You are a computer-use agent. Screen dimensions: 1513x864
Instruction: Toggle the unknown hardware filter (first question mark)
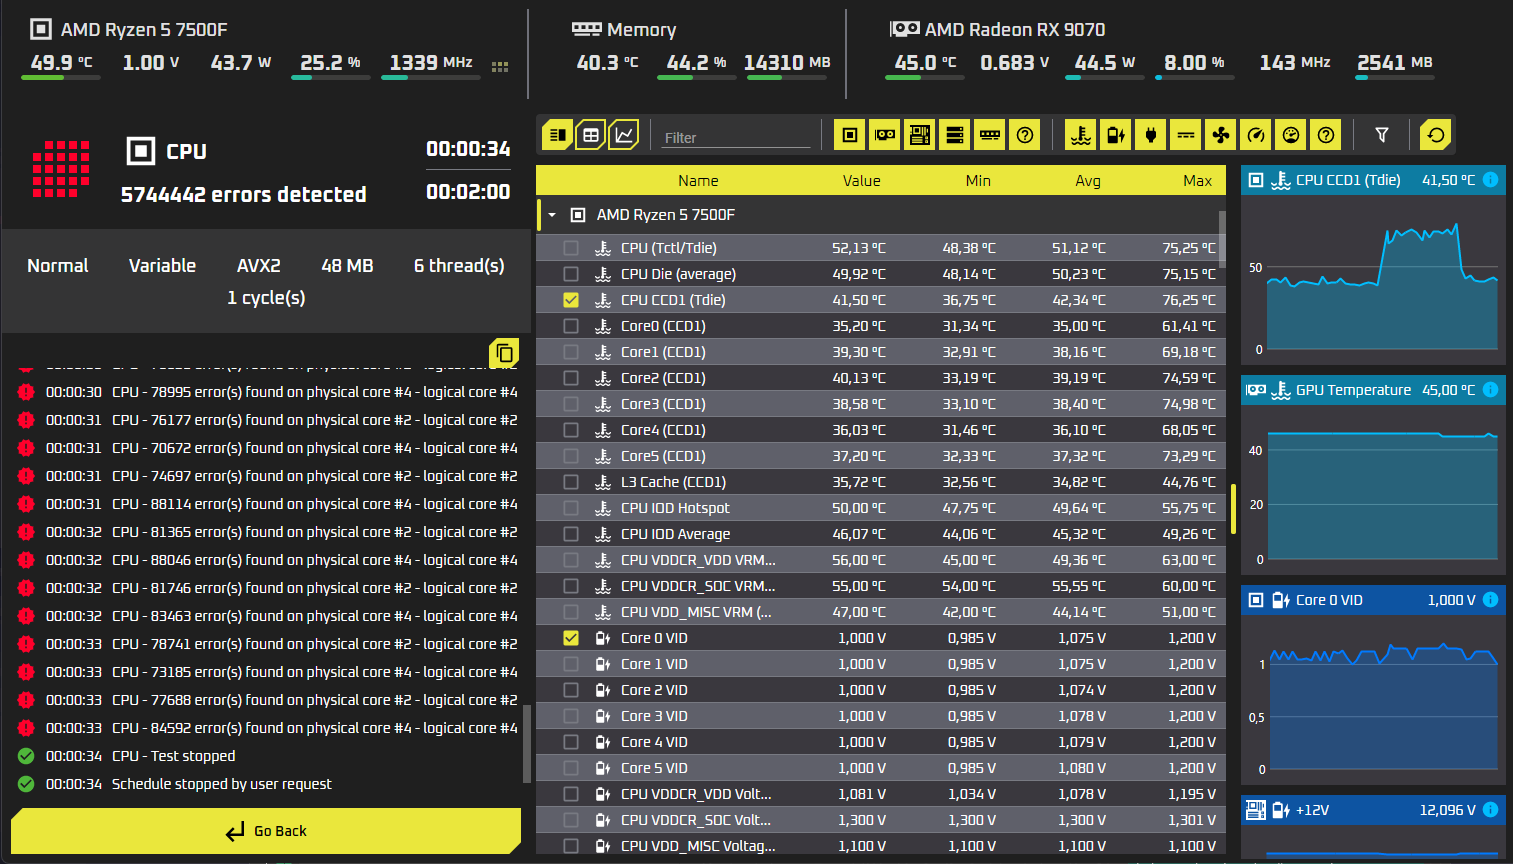(1025, 135)
